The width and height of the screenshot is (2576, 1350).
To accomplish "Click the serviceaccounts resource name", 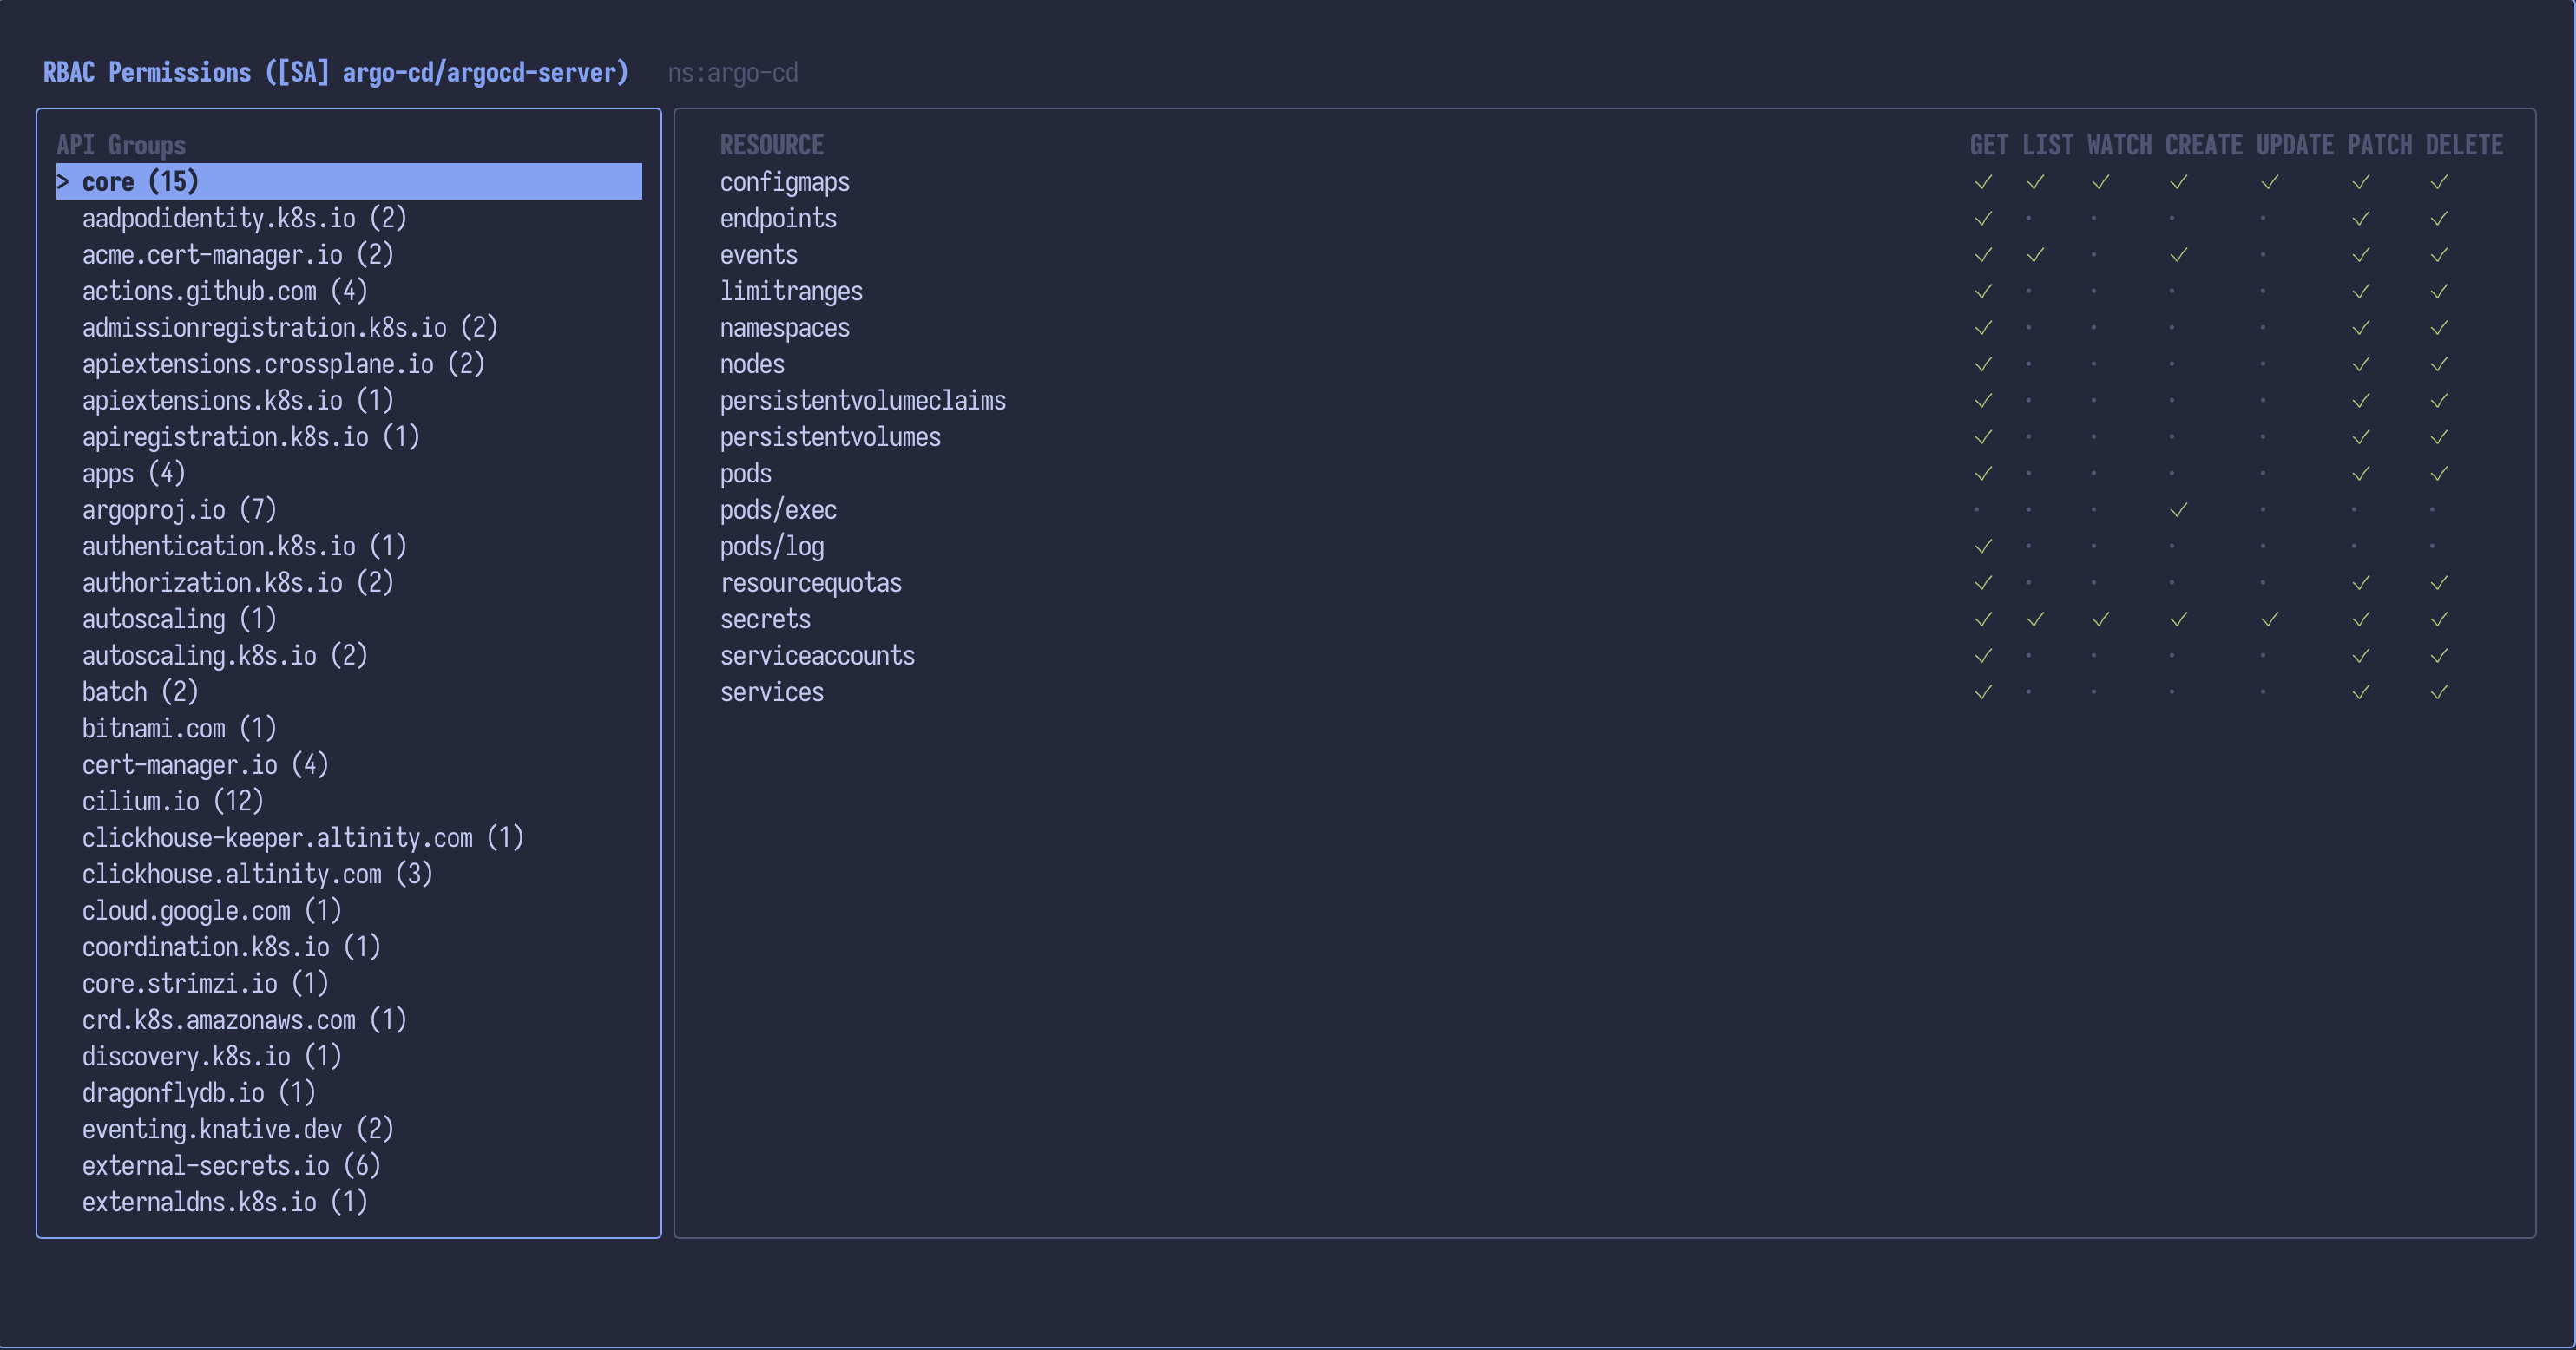I will click(817, 656).
